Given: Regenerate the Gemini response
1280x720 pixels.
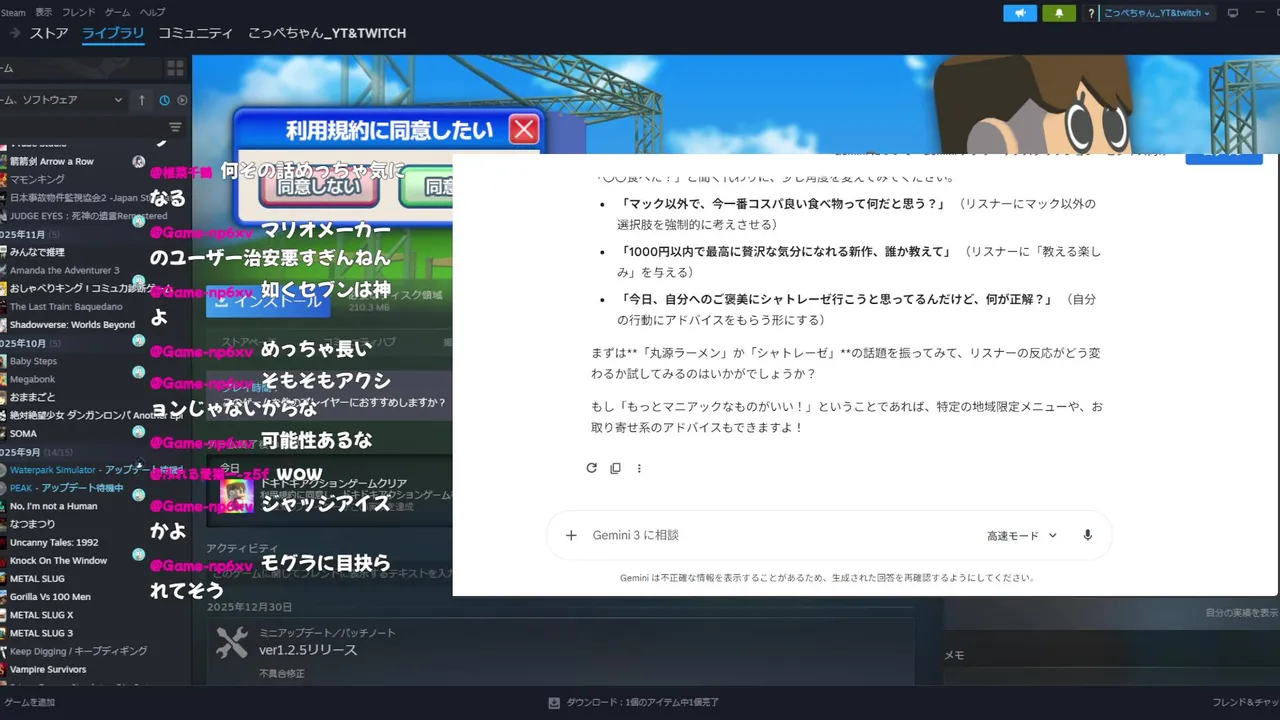Looking at the screenshot, I should pos(591,468).
